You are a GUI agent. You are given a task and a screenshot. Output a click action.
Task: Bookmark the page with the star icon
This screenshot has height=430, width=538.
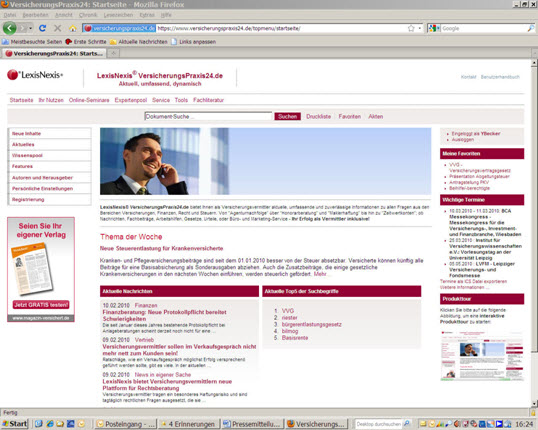[411, 28]
